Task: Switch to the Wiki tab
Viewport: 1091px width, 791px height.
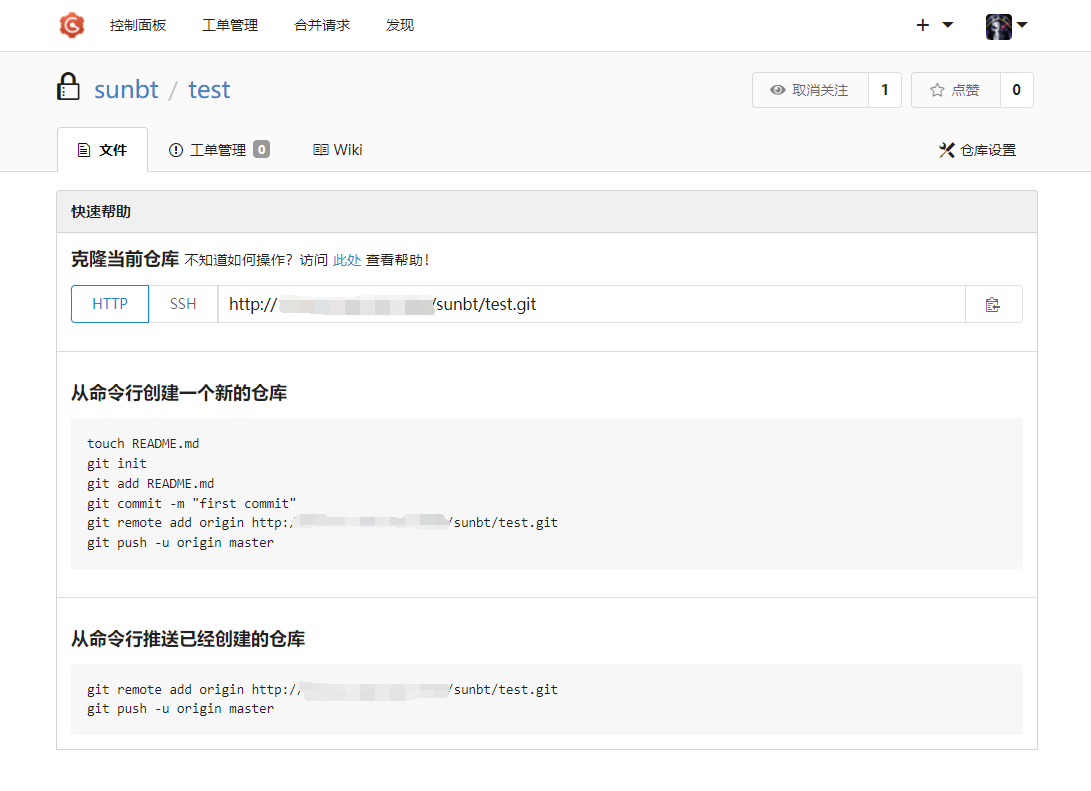Action: (338, 149)
